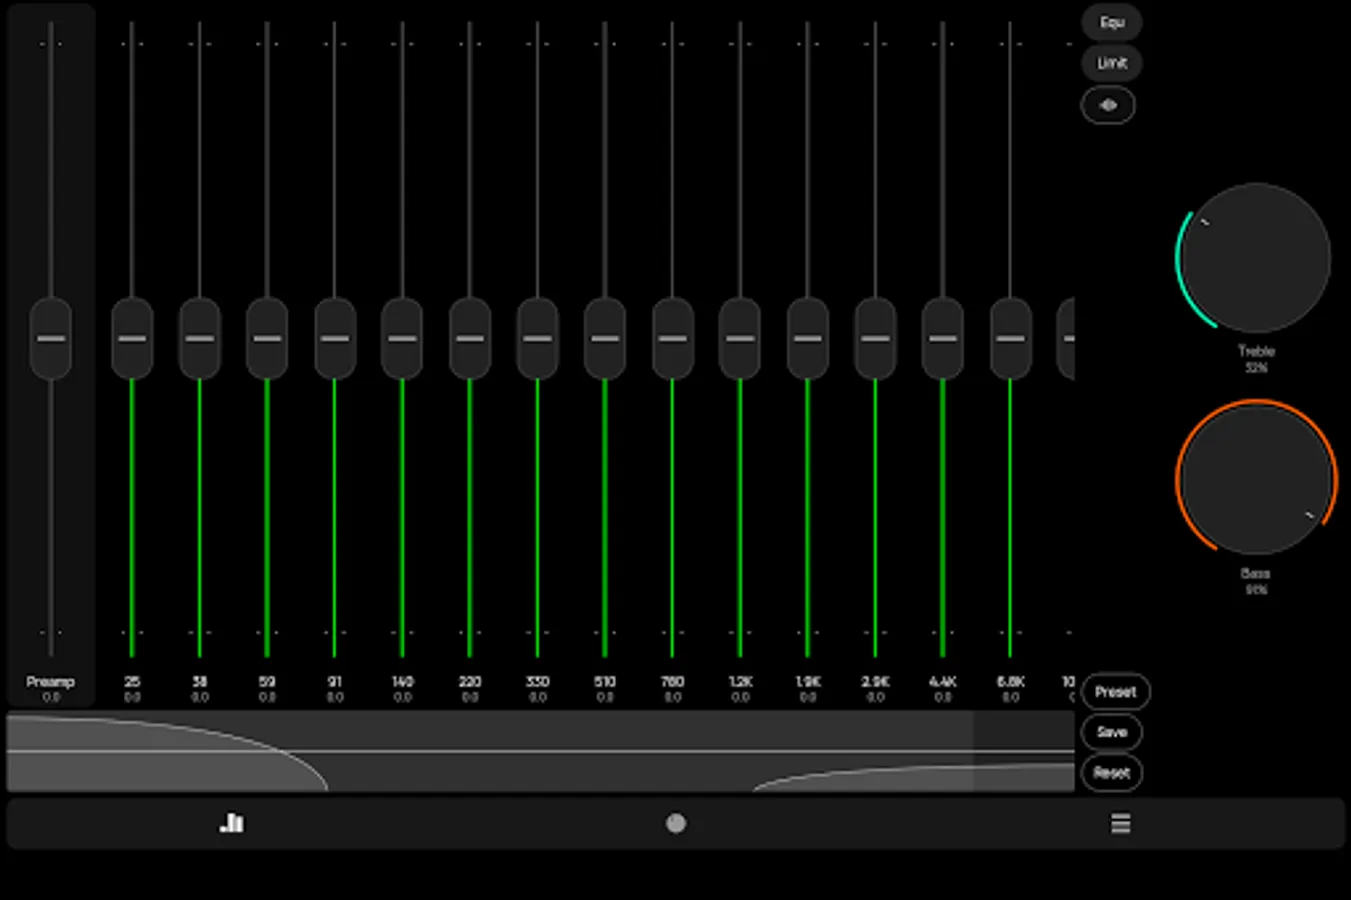
Task: Select the circular player icon in bottom bar
Action: point(675,822)
